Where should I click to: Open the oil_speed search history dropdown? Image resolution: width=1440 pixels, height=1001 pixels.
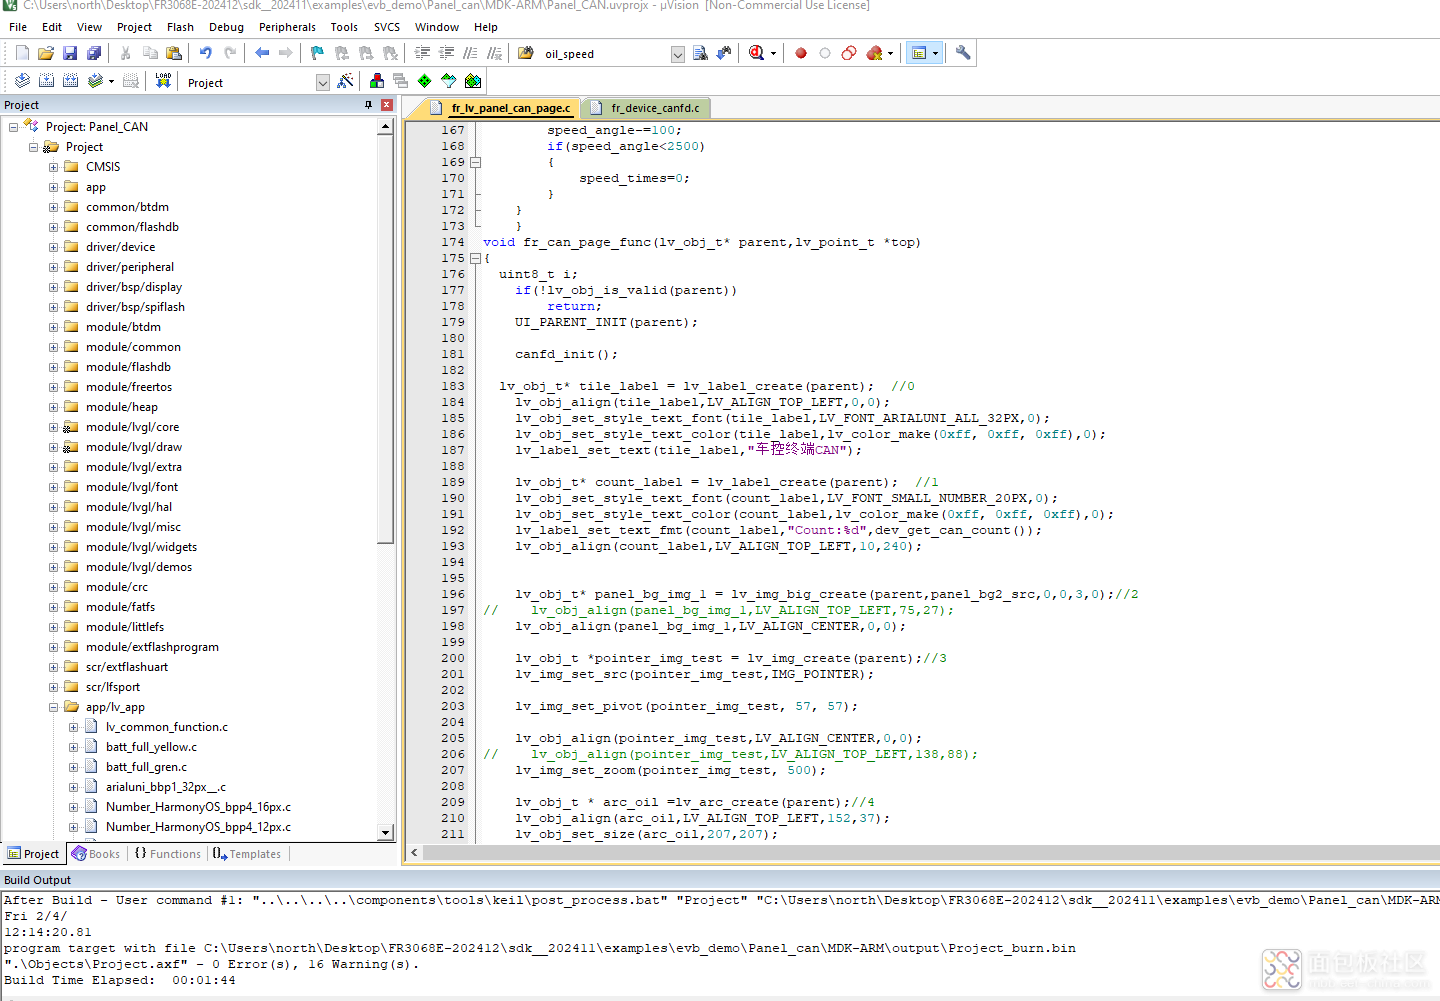click(x=678, y=54)
